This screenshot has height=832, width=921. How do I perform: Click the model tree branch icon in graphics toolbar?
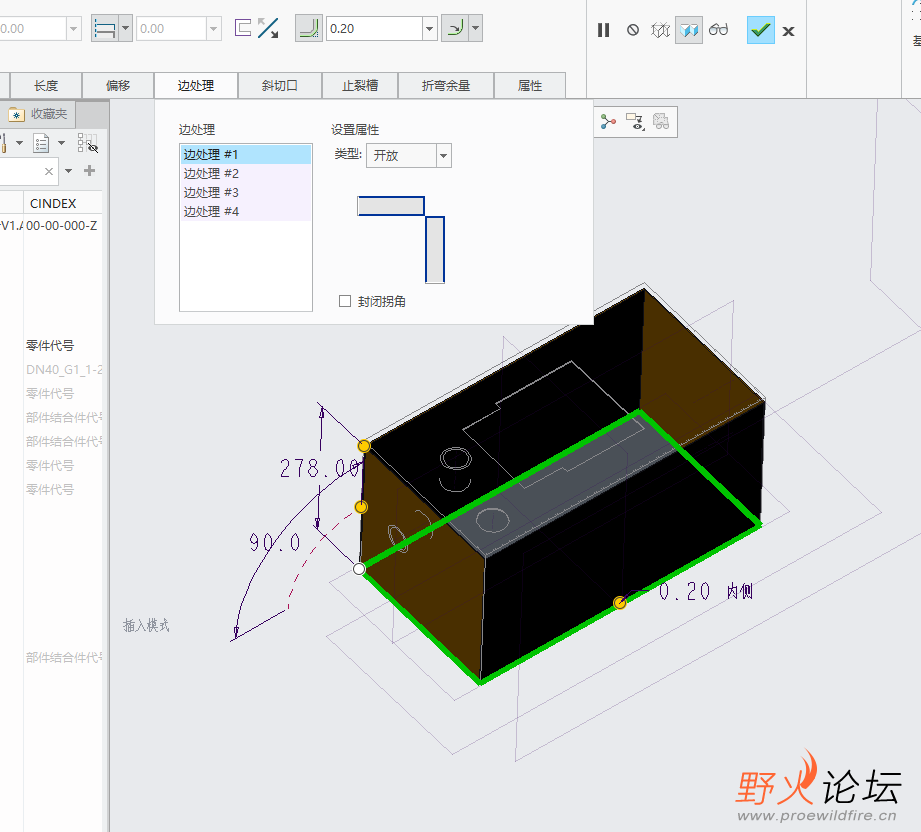point(609,122)
